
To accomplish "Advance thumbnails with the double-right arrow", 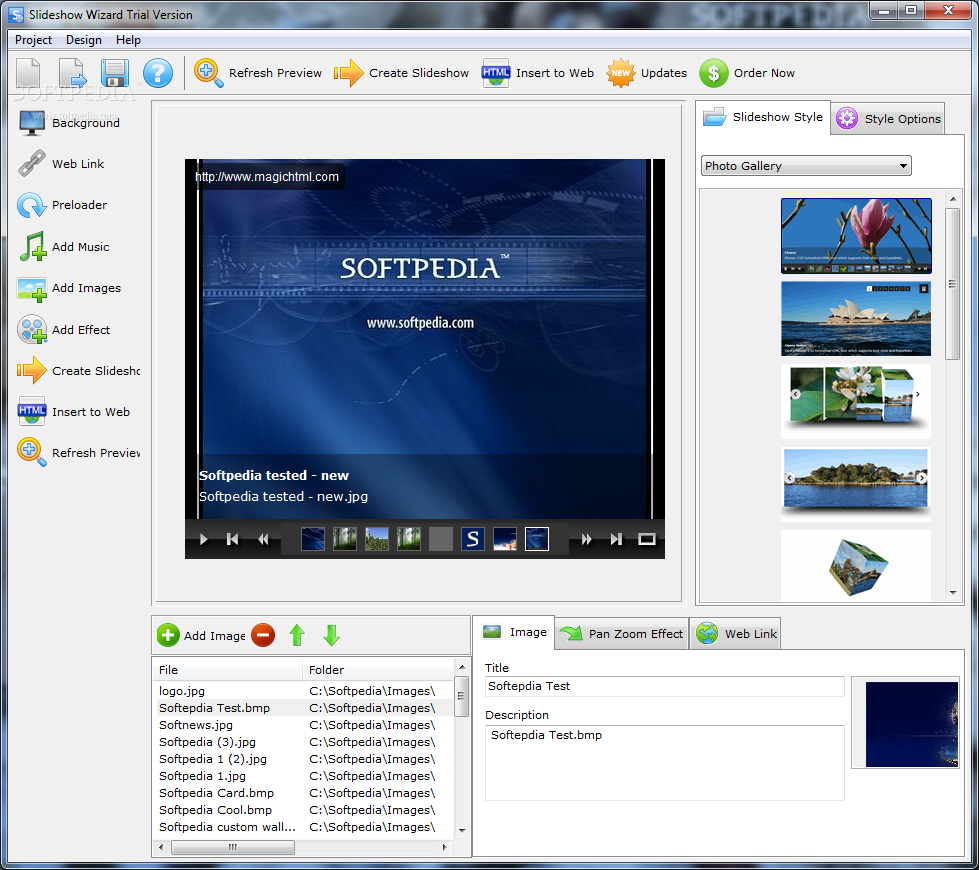I will click(586, 539).
